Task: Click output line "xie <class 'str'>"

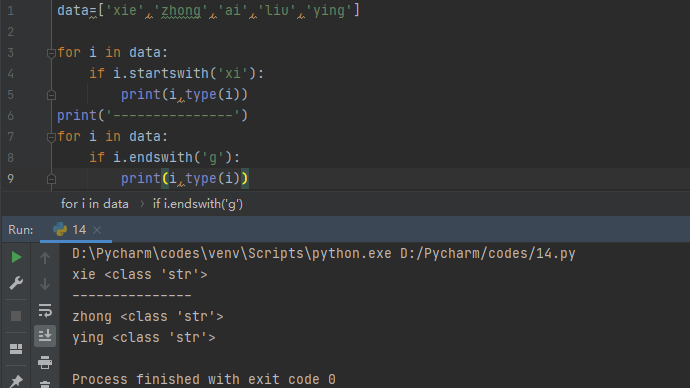Action: pyautogui.click(x=139, y=275)
